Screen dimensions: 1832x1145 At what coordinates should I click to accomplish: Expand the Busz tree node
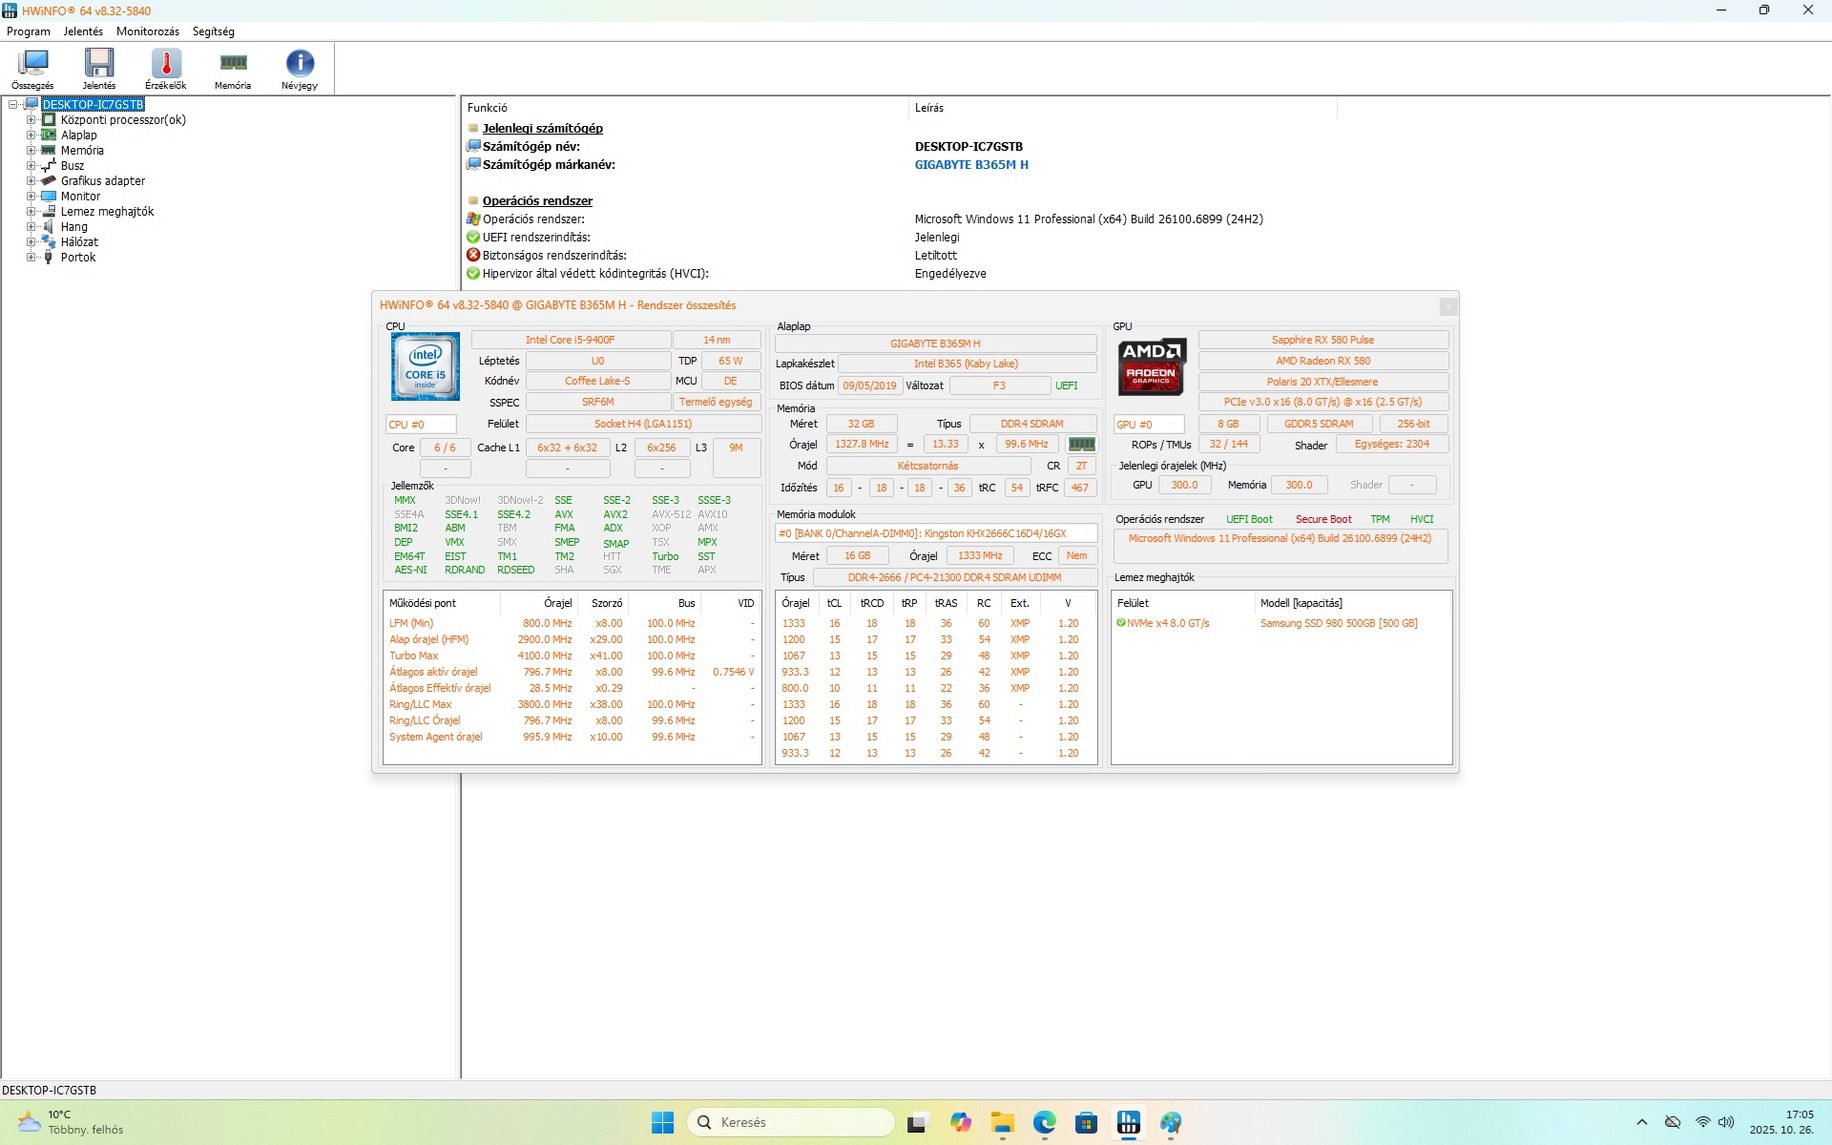pos(31,166)
